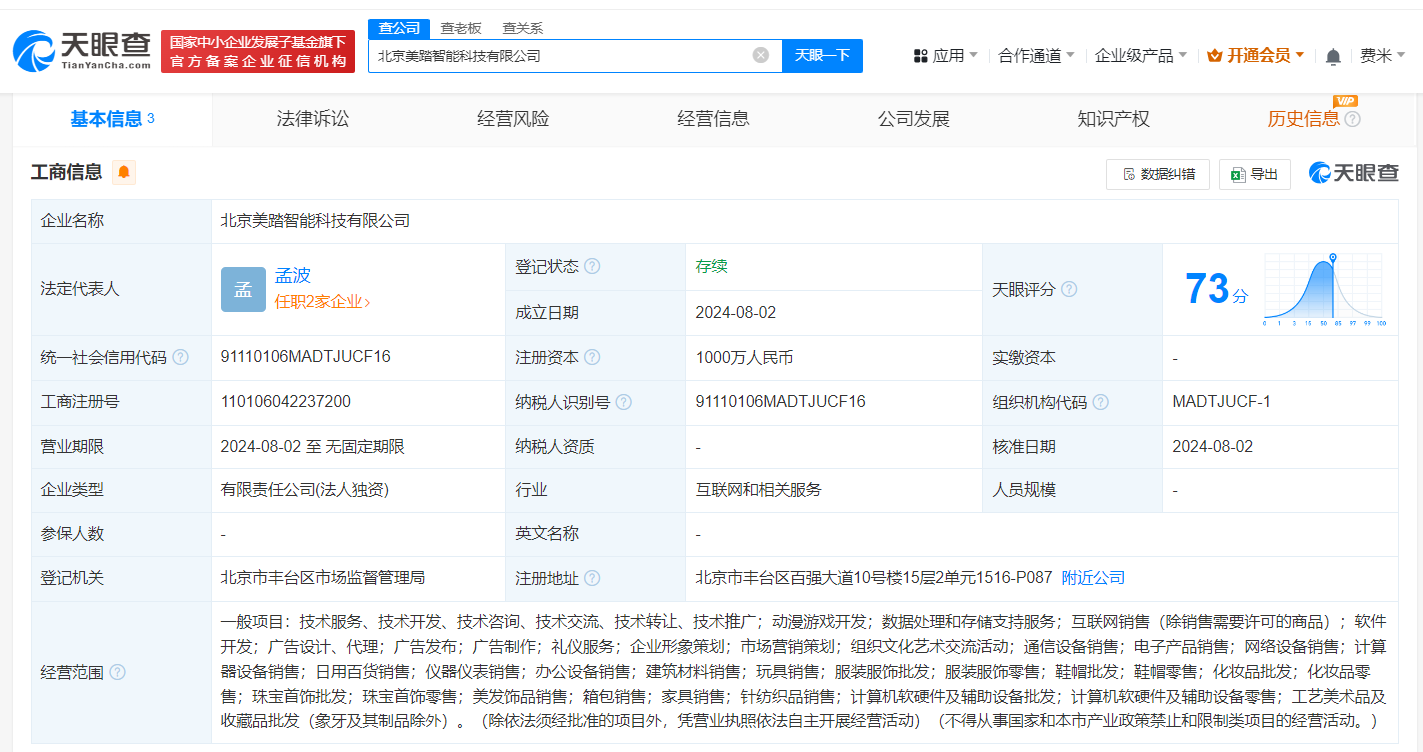Click the apps grid icon beside 应用
Image resolution: width=1423 pixels, height=752 pixels.
[921, 55]
